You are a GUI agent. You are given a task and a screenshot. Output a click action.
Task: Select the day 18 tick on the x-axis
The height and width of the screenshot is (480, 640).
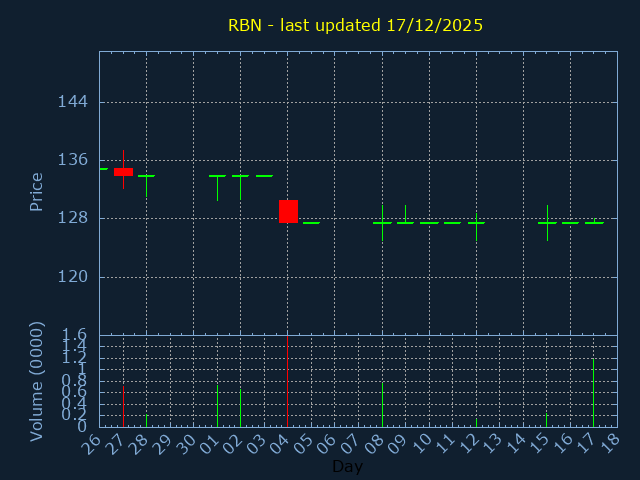[610, 441]
